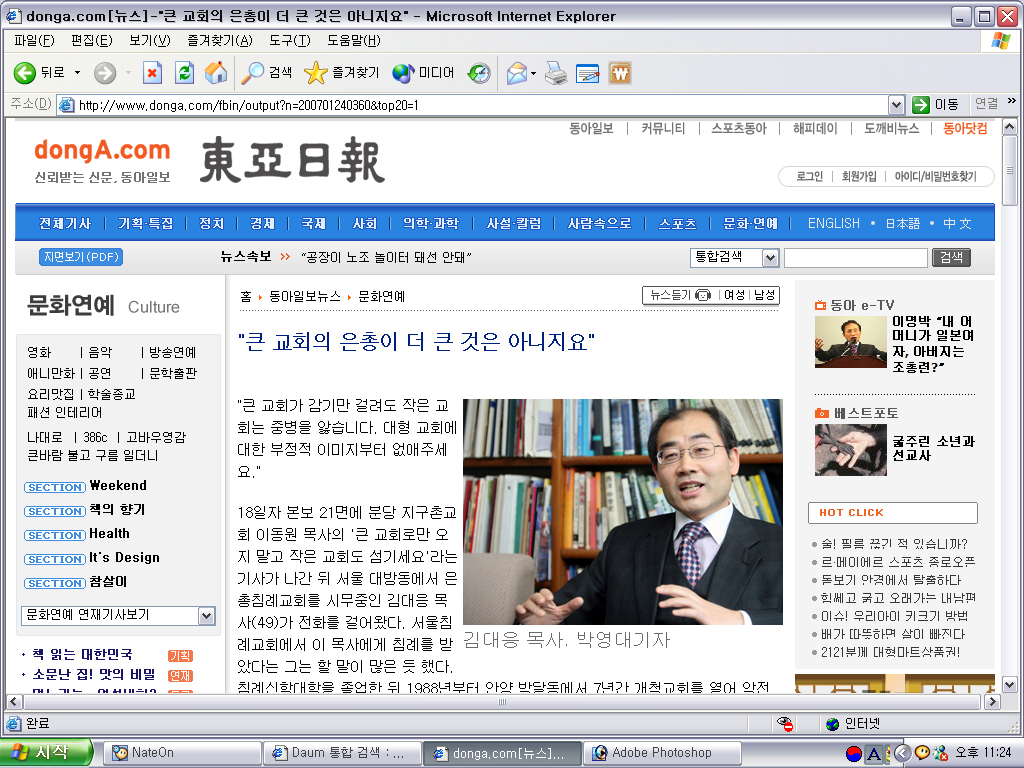Open the Health section link

point(109,534)
